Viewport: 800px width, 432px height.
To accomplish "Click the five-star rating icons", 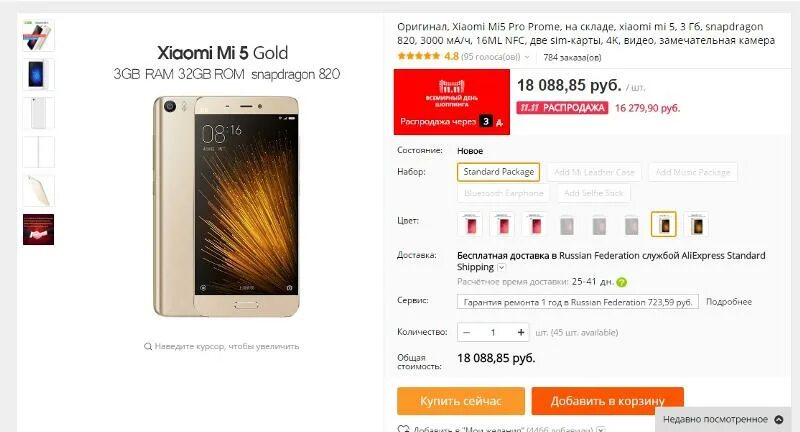I will pos(418,56).
